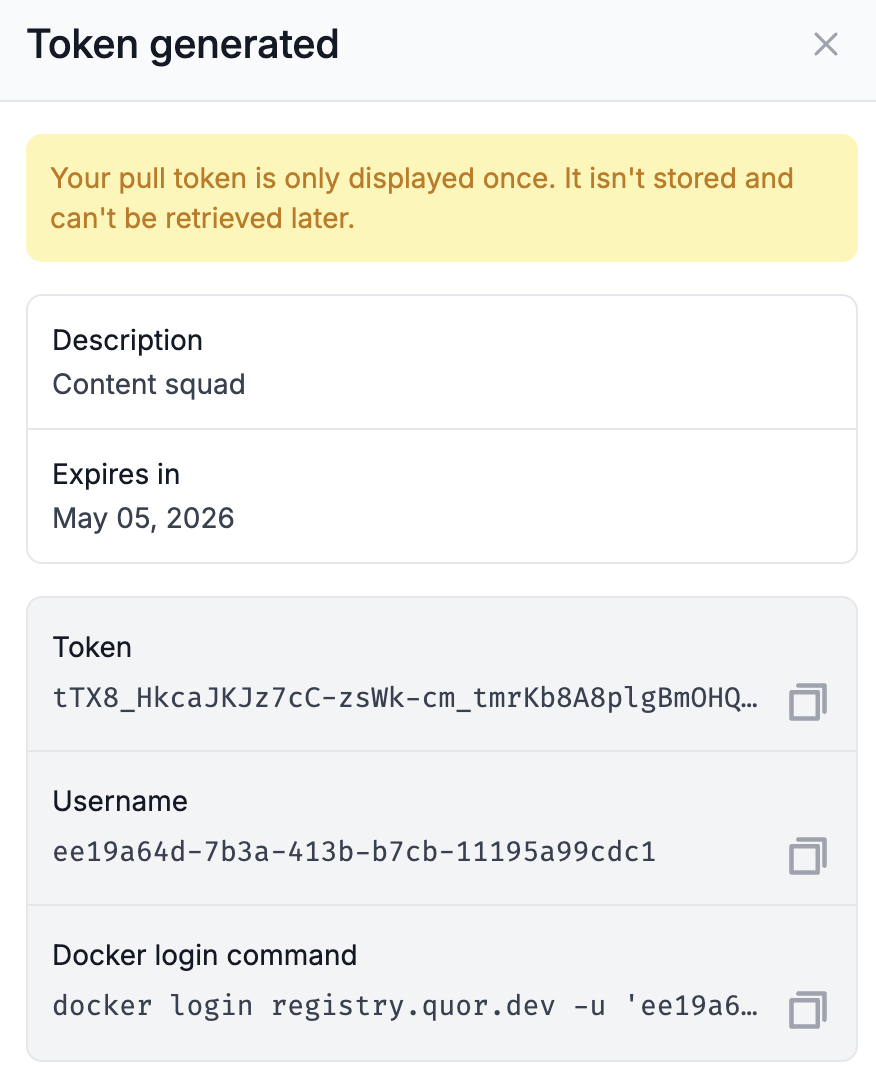Click the Token section heading

pos(92,648)
